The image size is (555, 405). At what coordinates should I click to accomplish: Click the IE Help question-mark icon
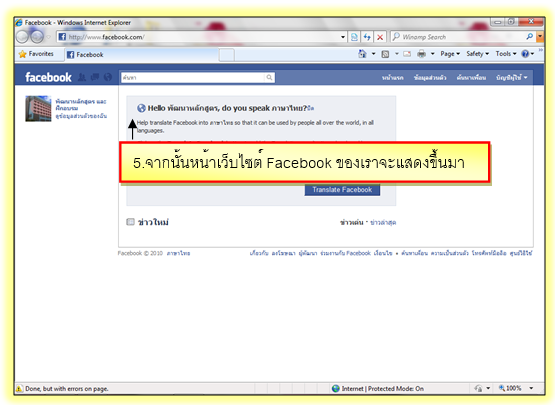(525, 54)
